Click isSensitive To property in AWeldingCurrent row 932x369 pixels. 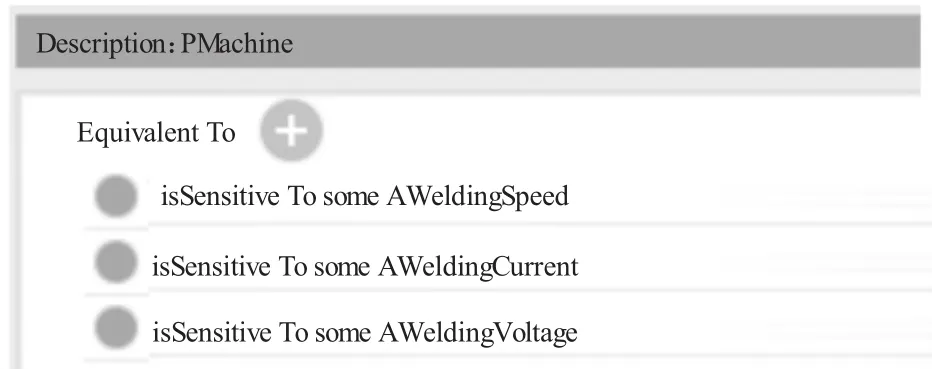230,266
